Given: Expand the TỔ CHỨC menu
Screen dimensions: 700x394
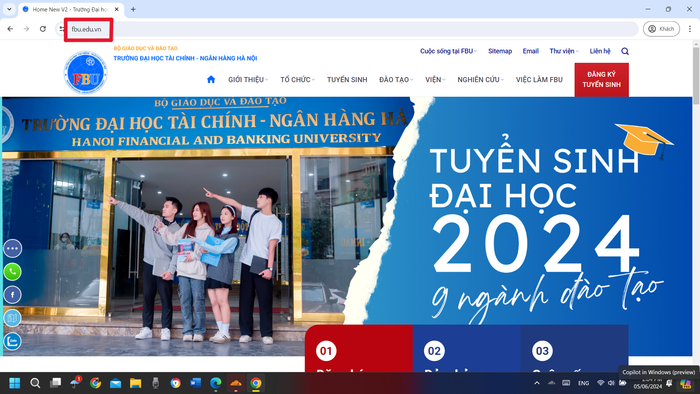Looking at the screenshot, I should tap(297, 79).
